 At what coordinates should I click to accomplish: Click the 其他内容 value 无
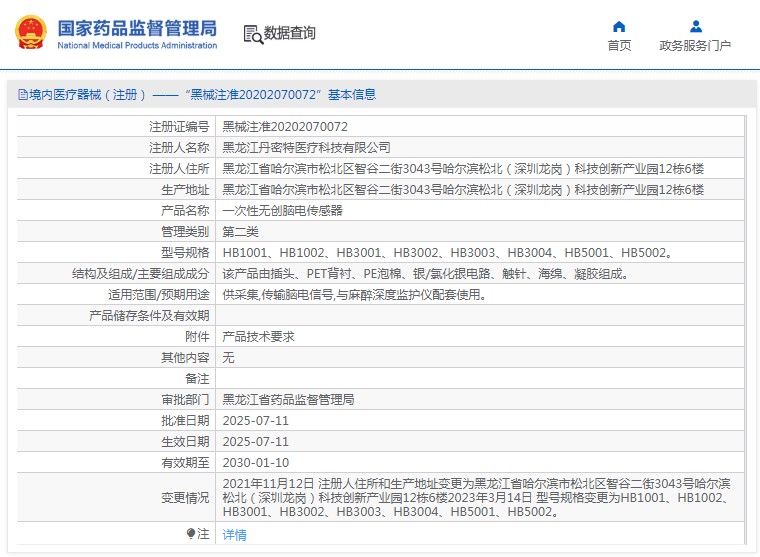coord(228,358)
